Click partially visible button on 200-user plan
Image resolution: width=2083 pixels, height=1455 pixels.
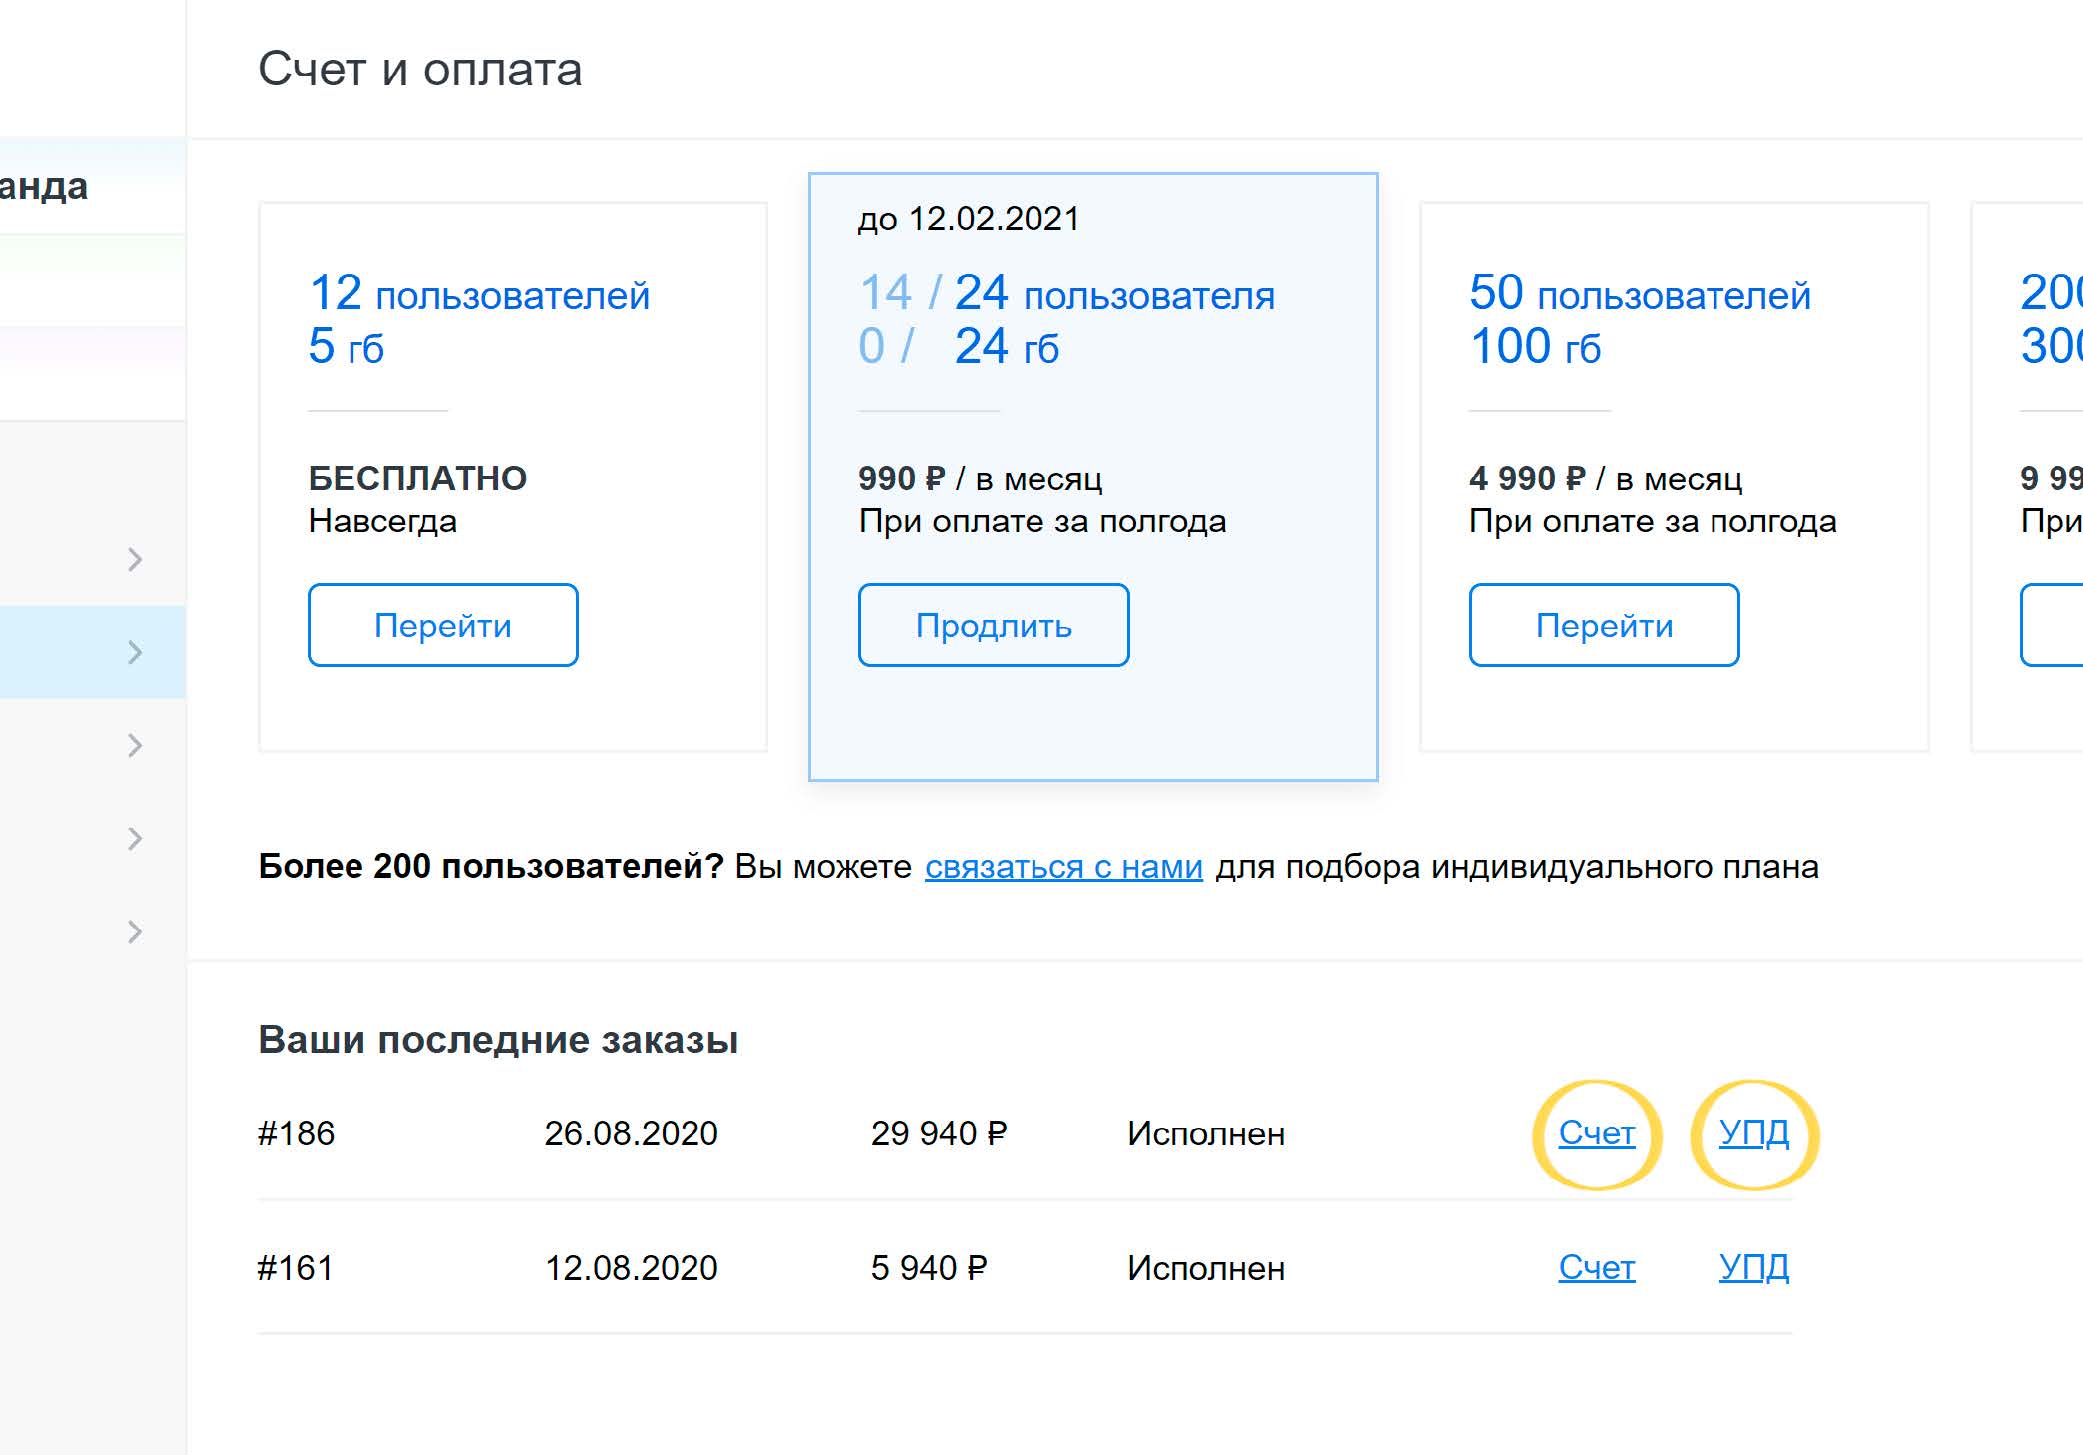[x=2051, y=625]
